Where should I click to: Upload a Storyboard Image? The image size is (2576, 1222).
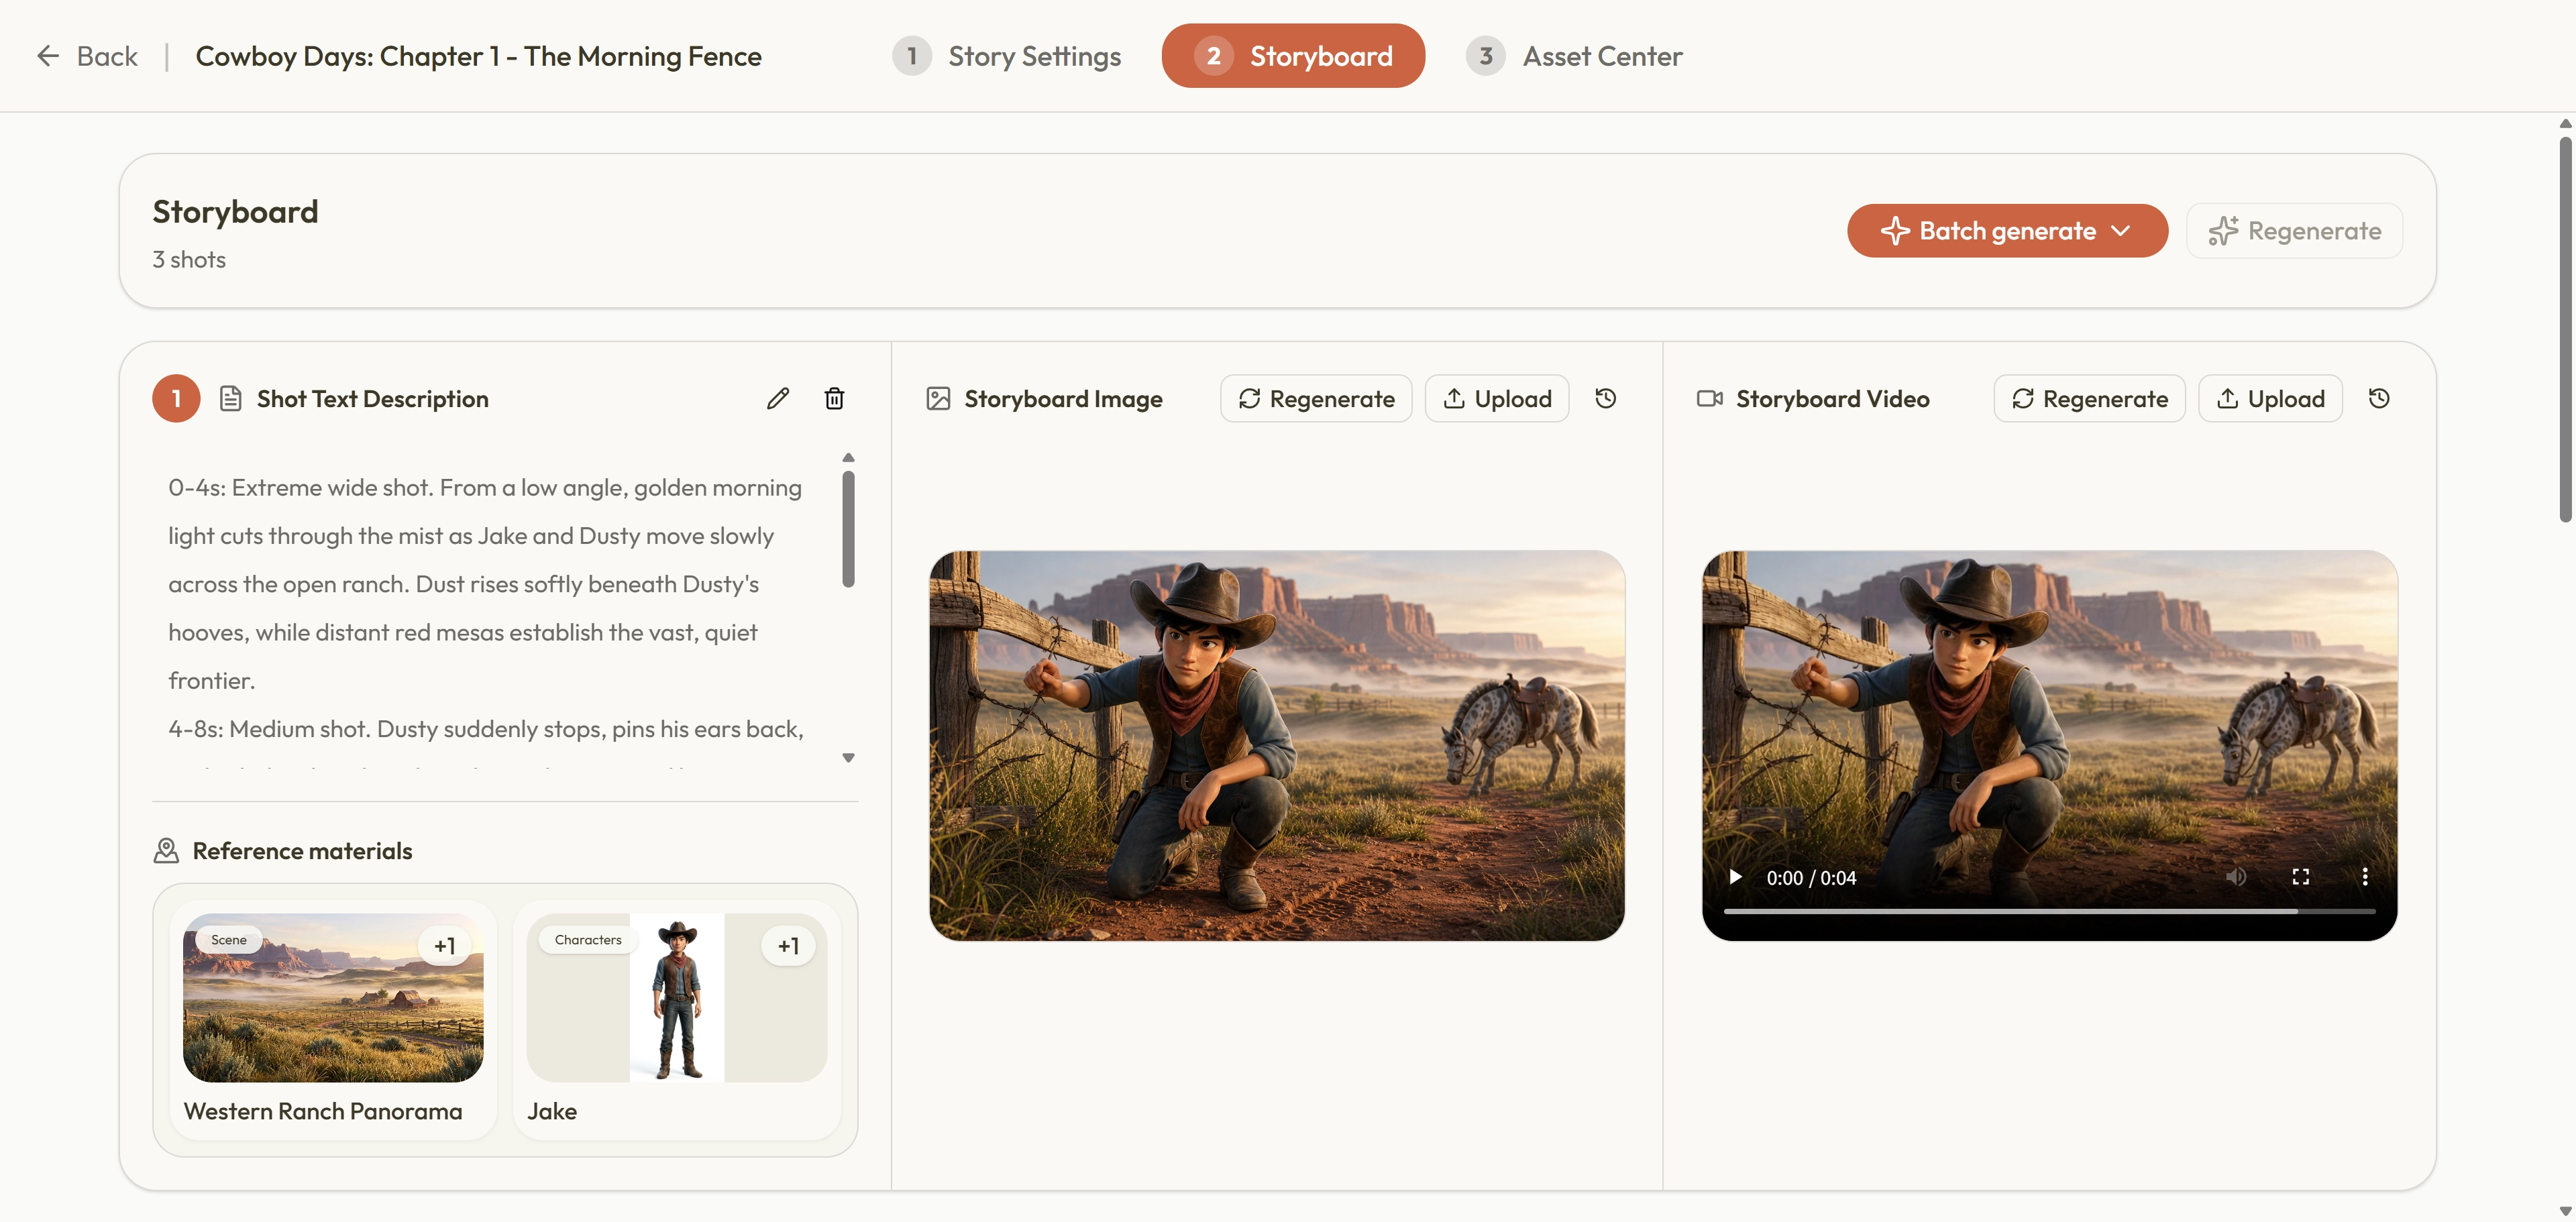(x=1497, y=399)
